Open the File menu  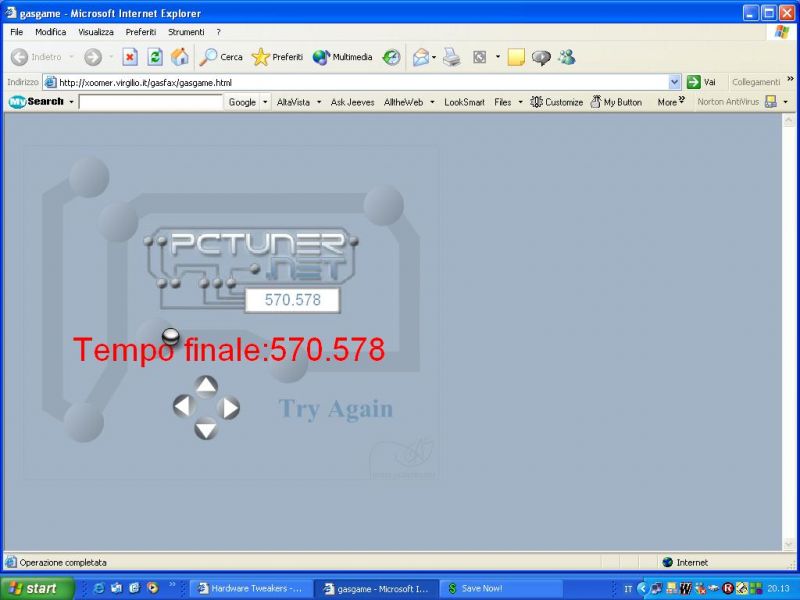coord(17,32)
